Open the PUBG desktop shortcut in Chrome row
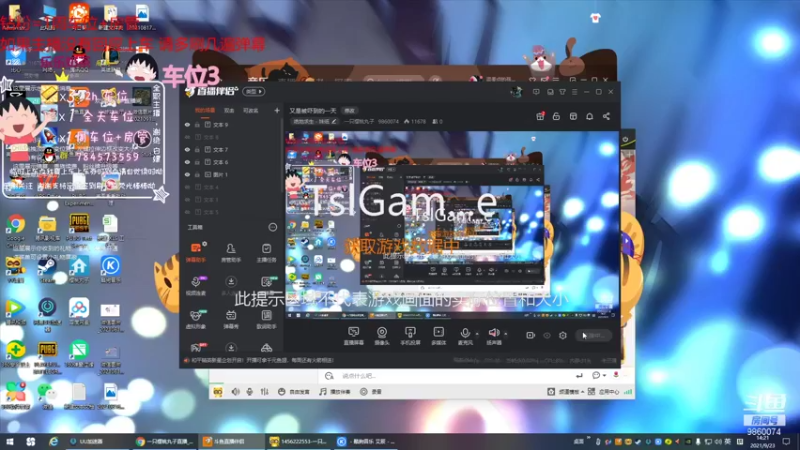The height and width of the screenshot is (450, 800). click(79, 228)
